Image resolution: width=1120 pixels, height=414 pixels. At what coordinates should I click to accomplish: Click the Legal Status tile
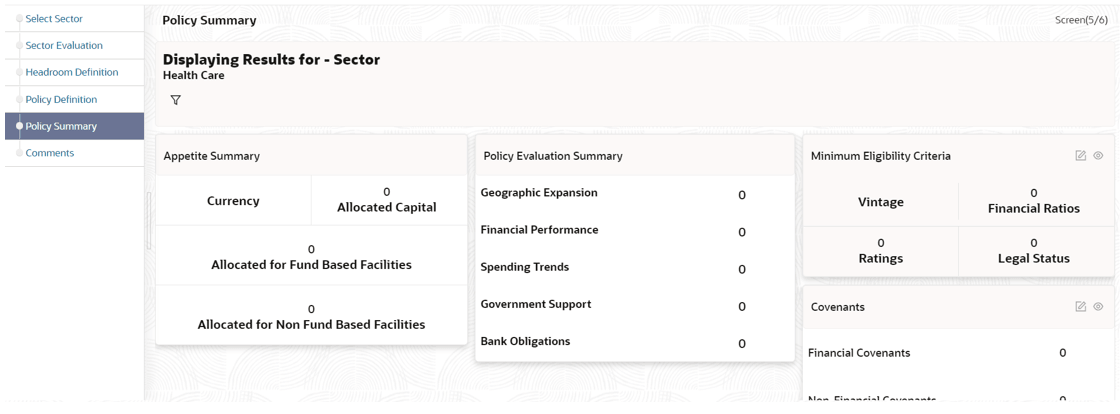tap(1034, 251)
